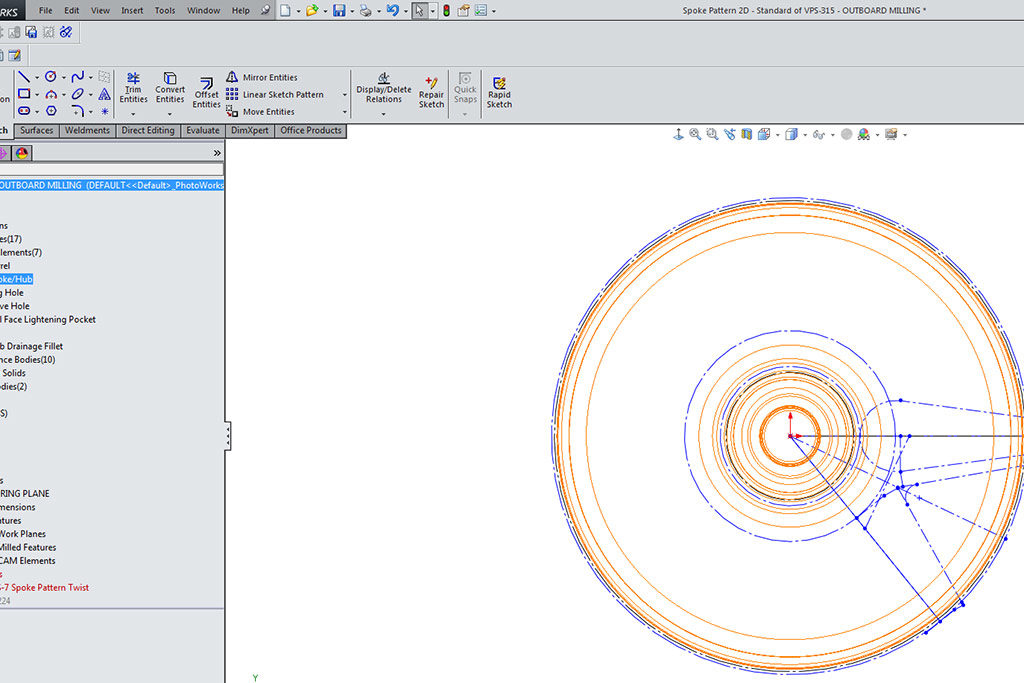Click the Move Entities button
The height and width of the screenshot is (683, 1024).
(x=261, y=112)
